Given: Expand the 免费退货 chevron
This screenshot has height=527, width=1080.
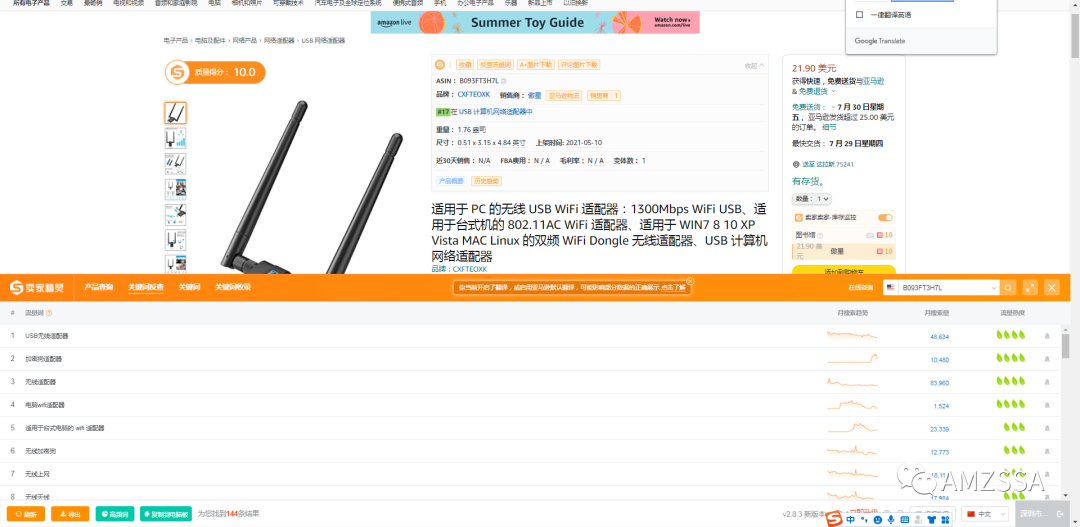Looking at the screenshot, I should tap(833, 91).
